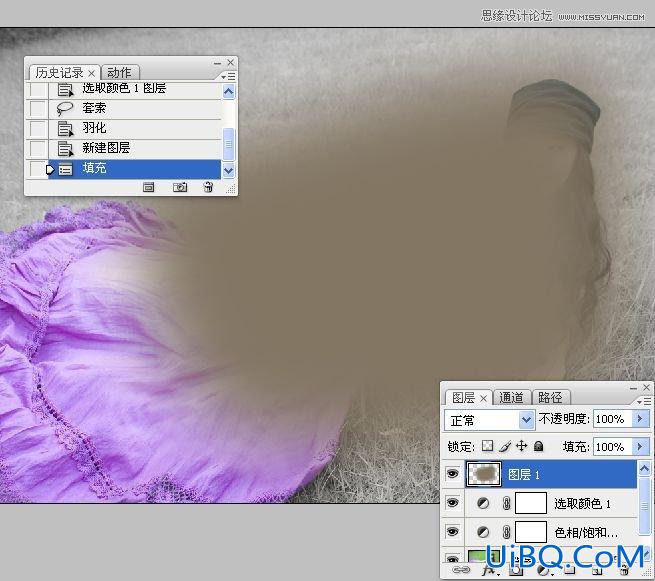Click 色相/饱和 mask link icon
655x581 pixels.
click(506, 532)
